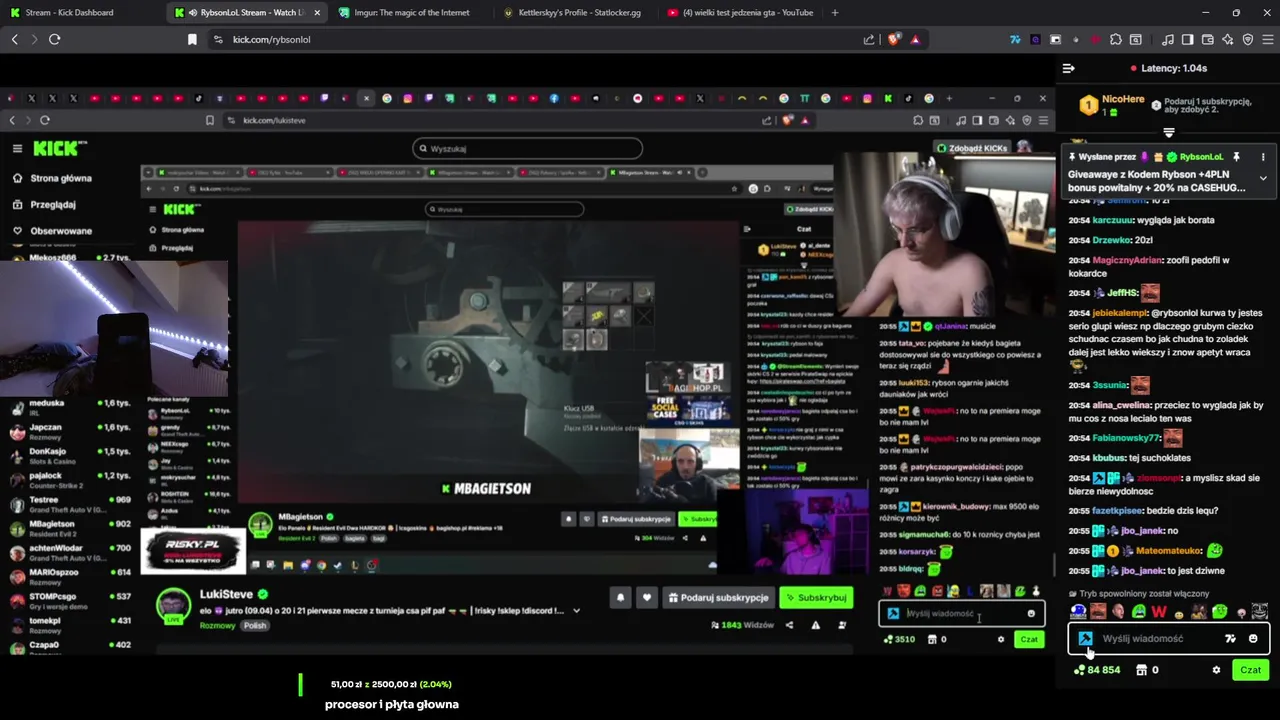Click jbo_janek username in chat
Viewport: 1280px width, 720px height.
point(1141,531)
